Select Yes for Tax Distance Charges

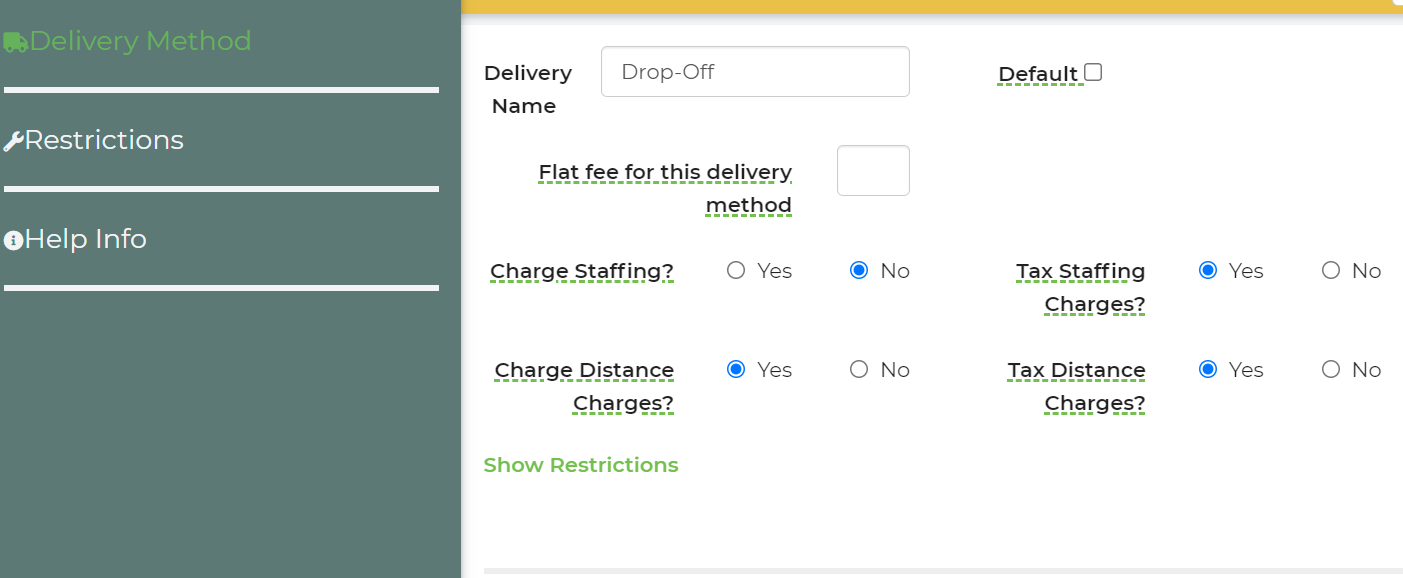[1208, 369]
